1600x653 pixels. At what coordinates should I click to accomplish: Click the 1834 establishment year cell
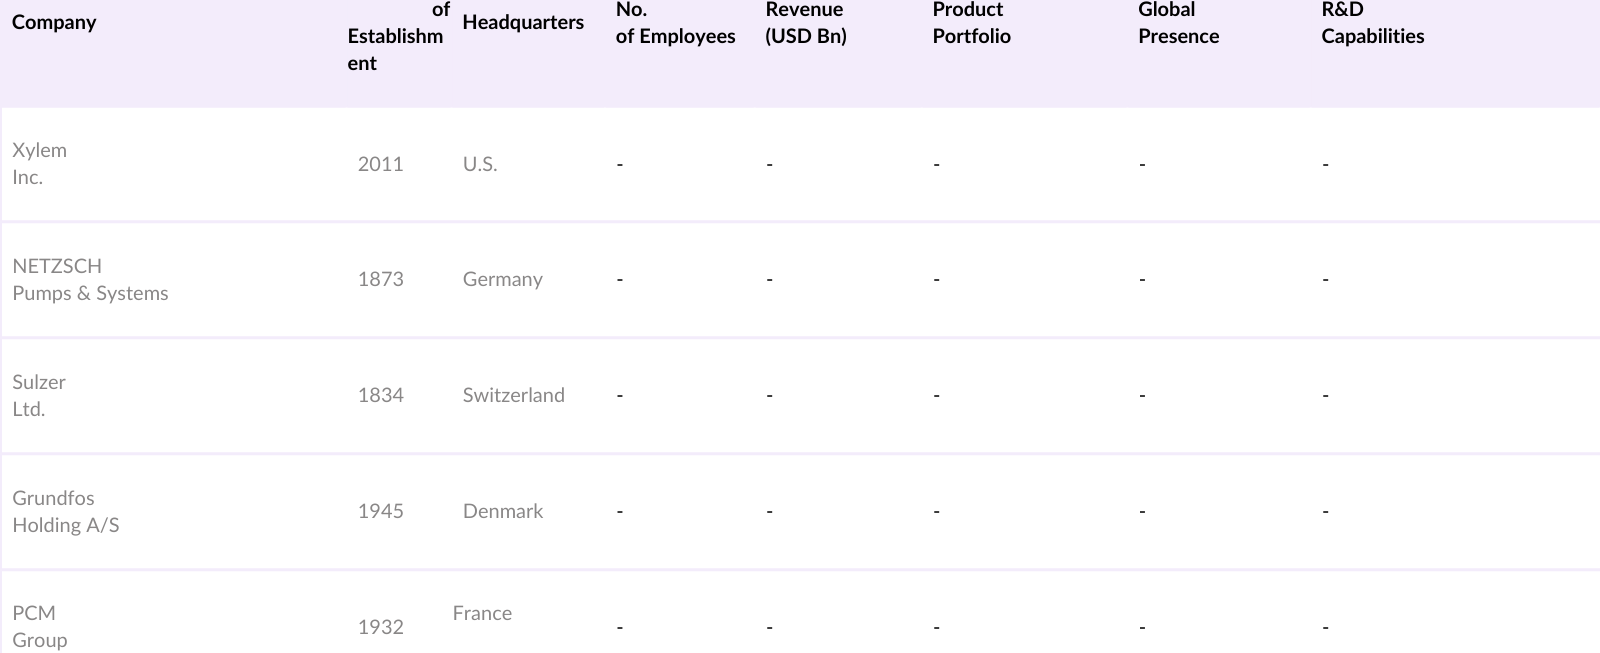[x=380, y=396]
